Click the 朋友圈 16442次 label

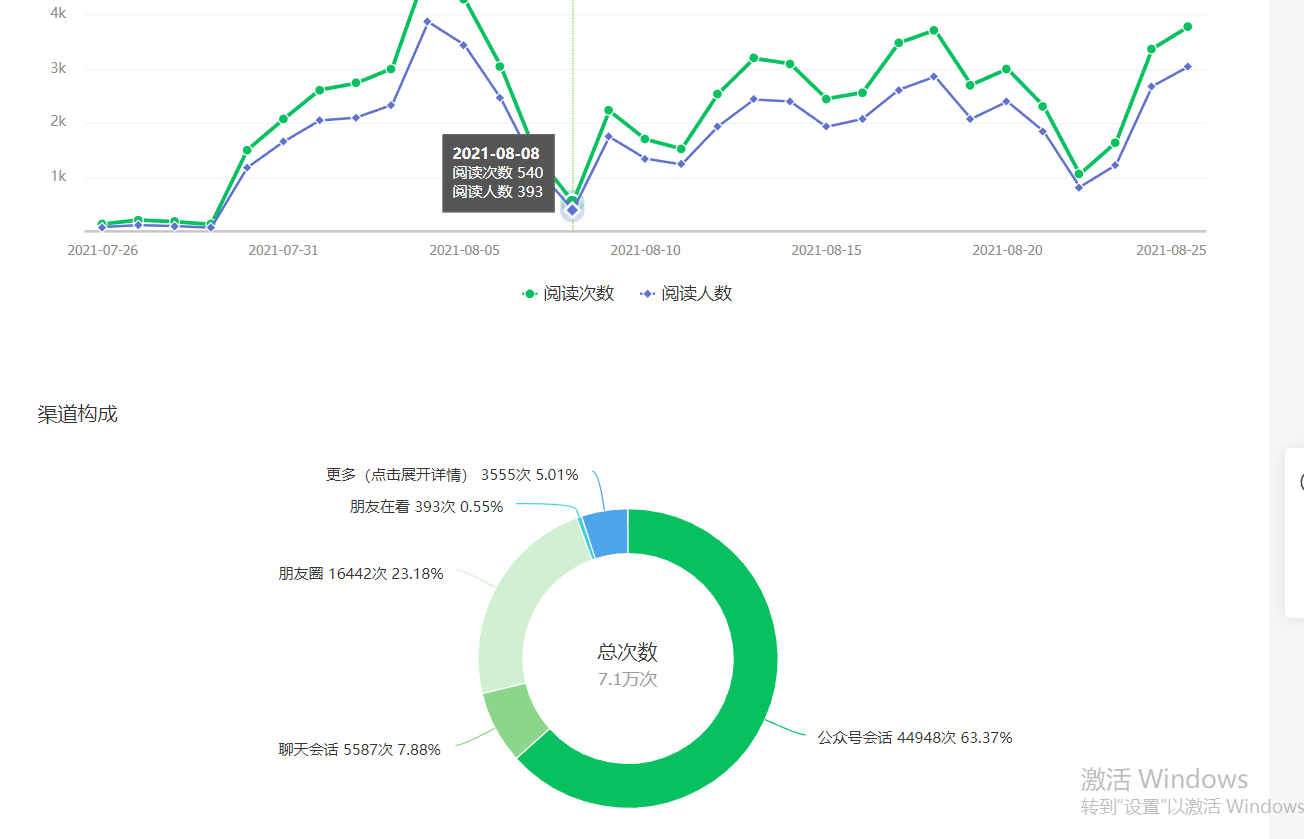pos(360,574)
